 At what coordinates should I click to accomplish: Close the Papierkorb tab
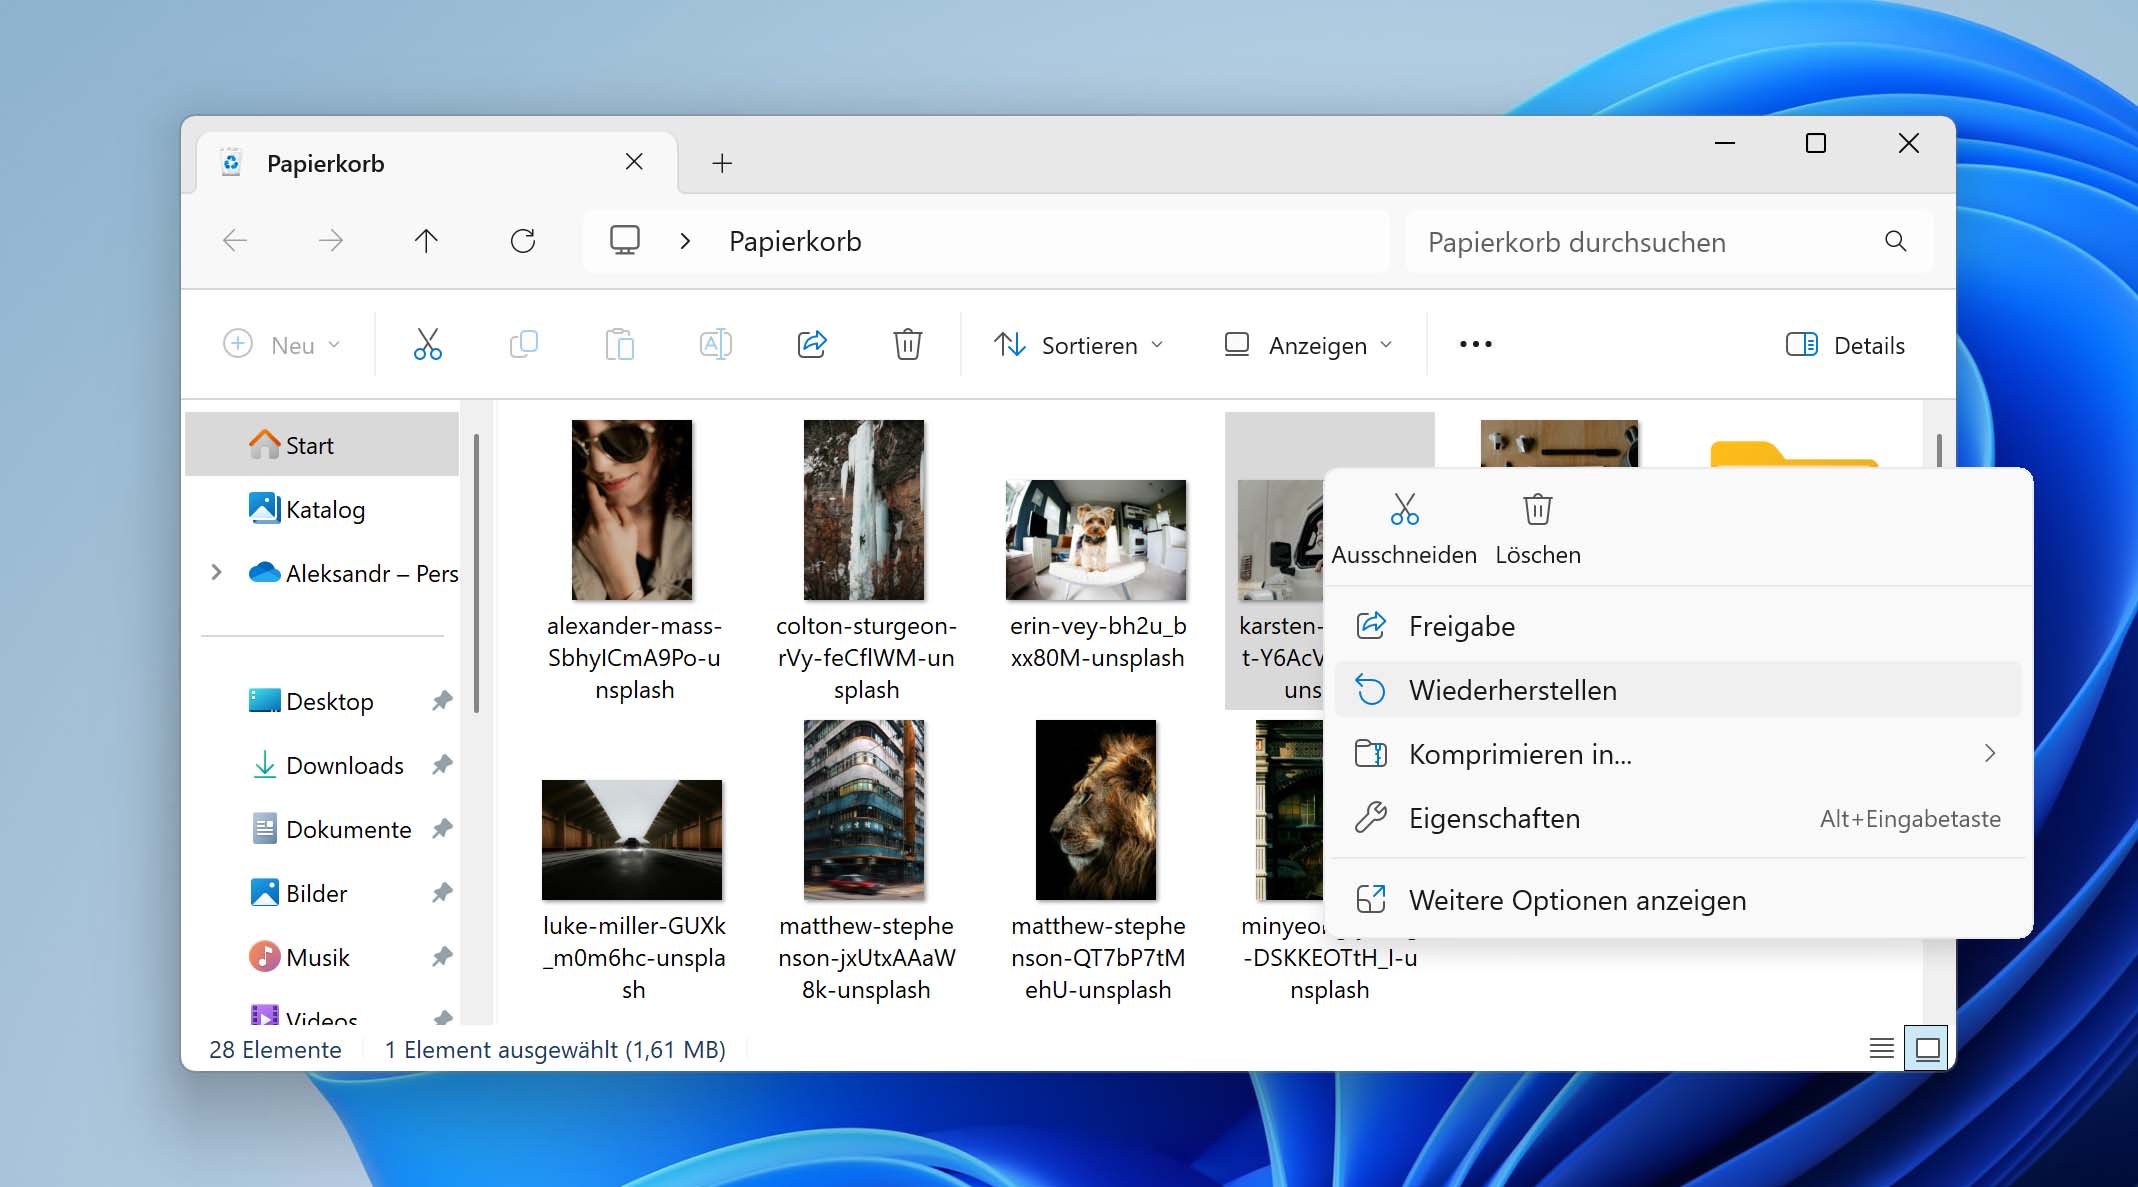coord(634,162)
